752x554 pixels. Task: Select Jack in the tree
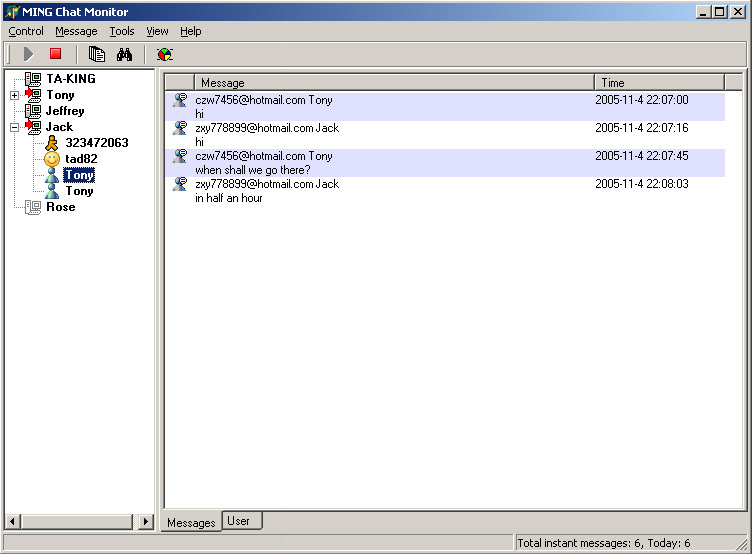[59, 127]
